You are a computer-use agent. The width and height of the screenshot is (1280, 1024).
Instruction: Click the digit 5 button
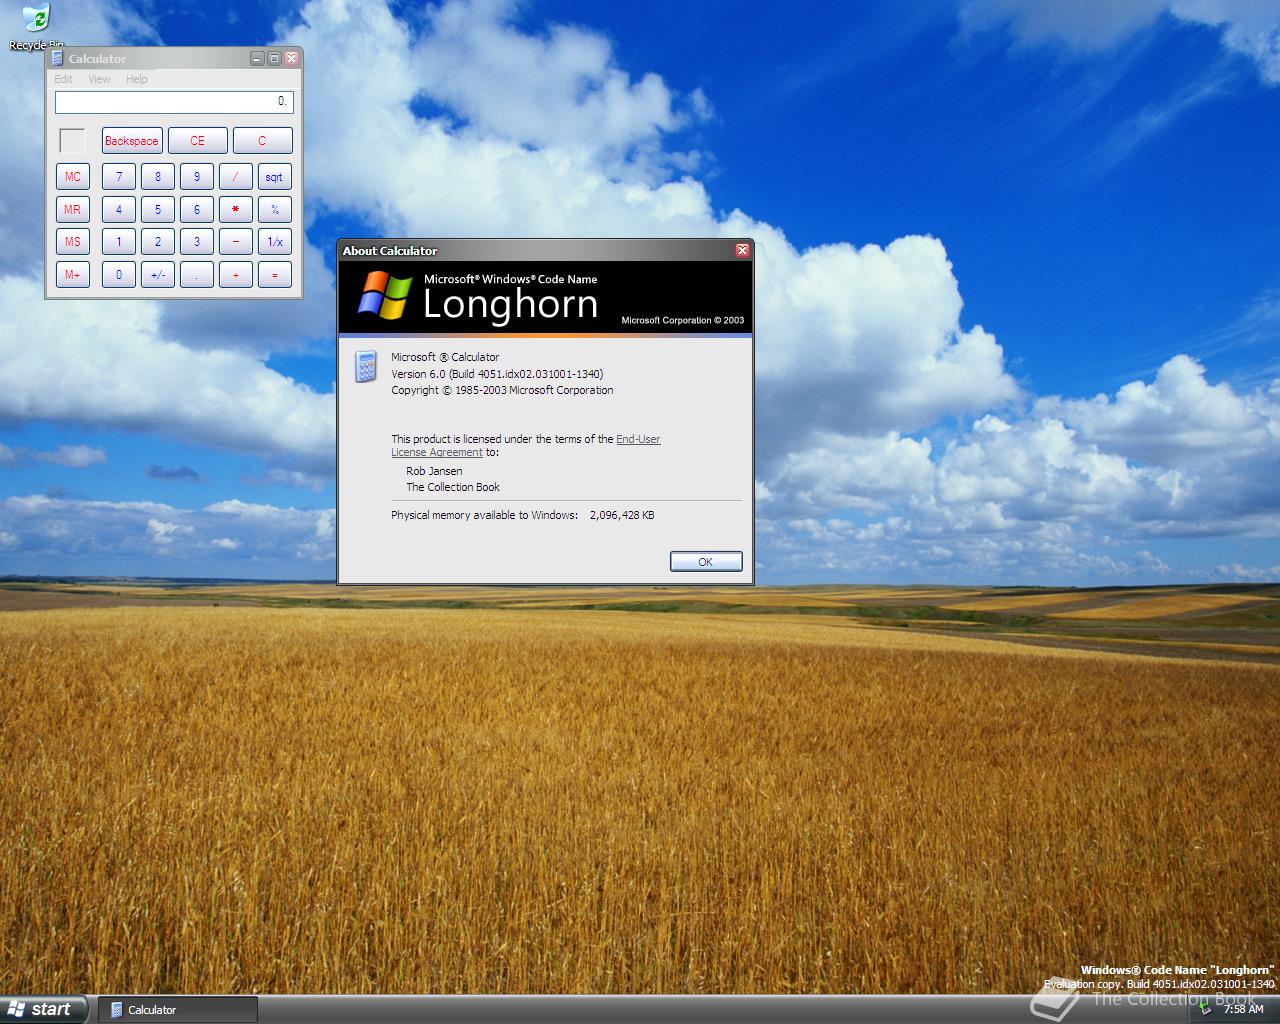158,210
